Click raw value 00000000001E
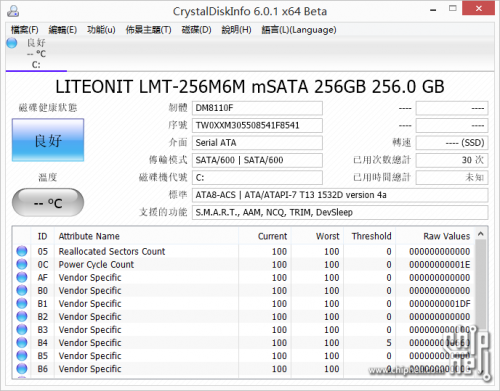Image resolution: width=500 pixels, height=391 pixels. (440, 264)
